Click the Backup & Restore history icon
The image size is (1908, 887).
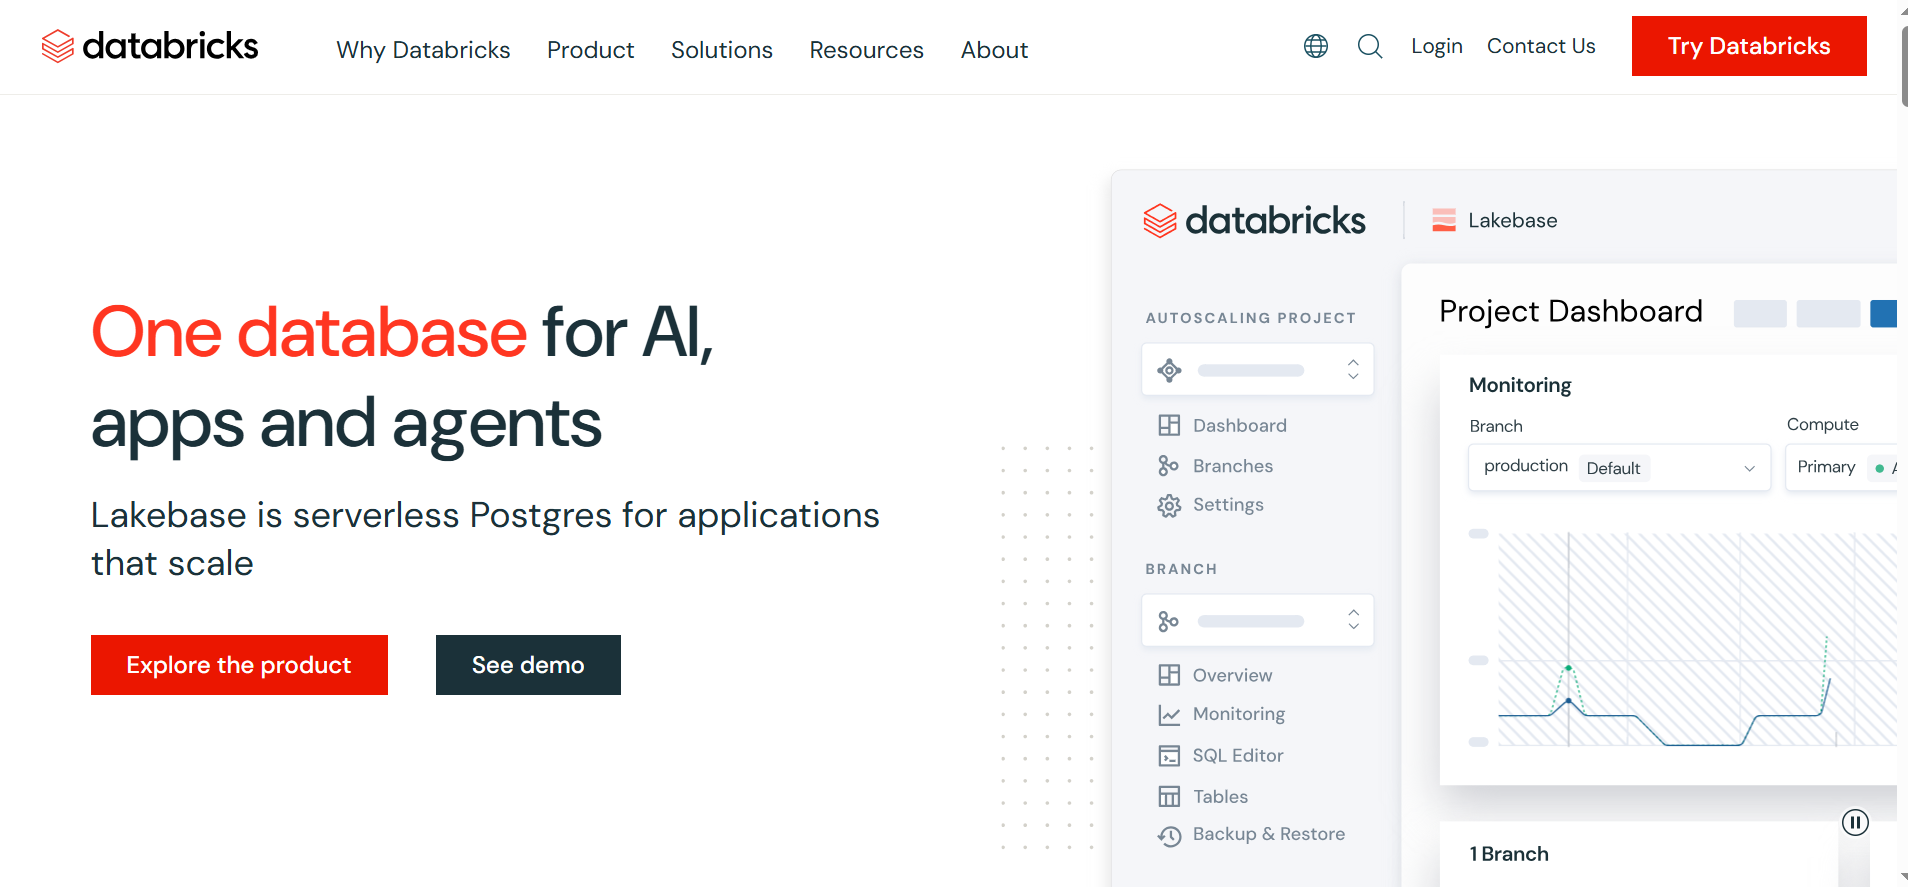click(1169, 835)
